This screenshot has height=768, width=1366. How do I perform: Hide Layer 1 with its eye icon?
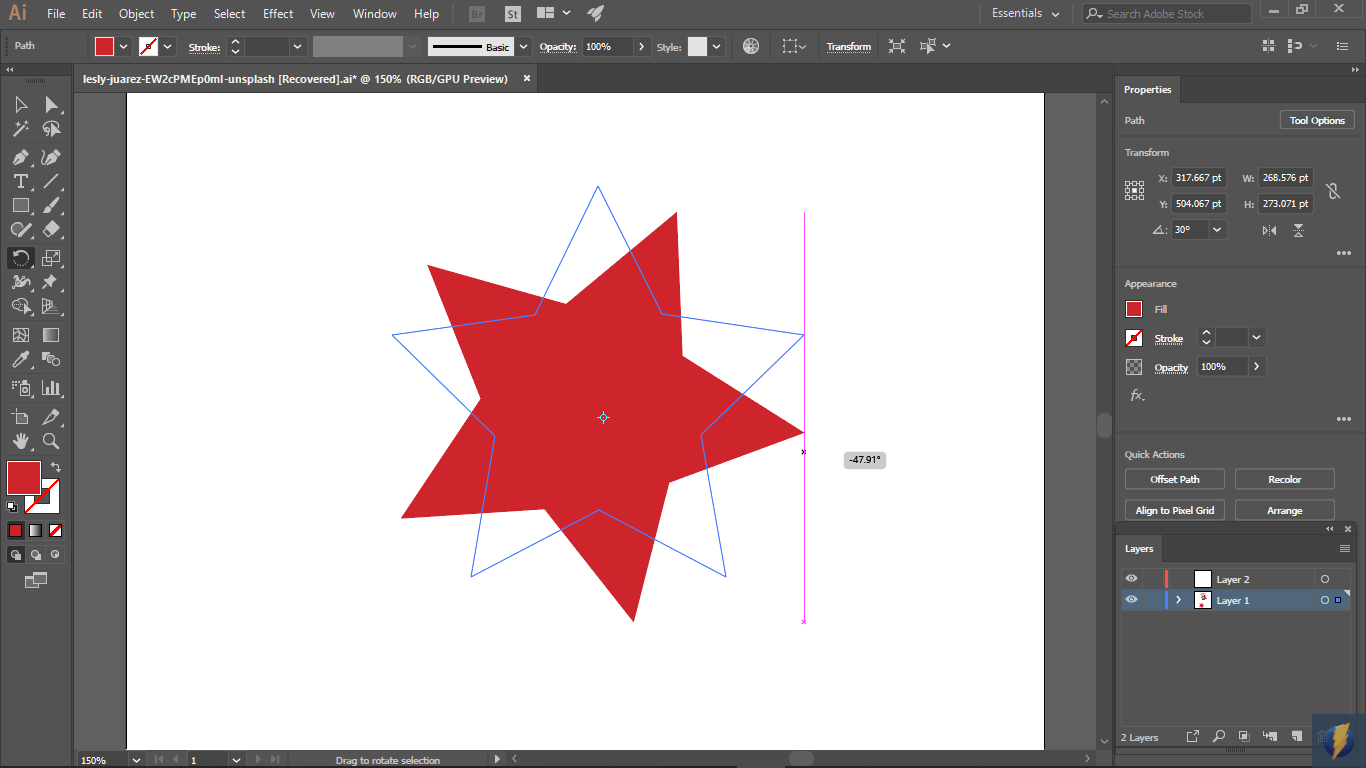coord(1131,599)
